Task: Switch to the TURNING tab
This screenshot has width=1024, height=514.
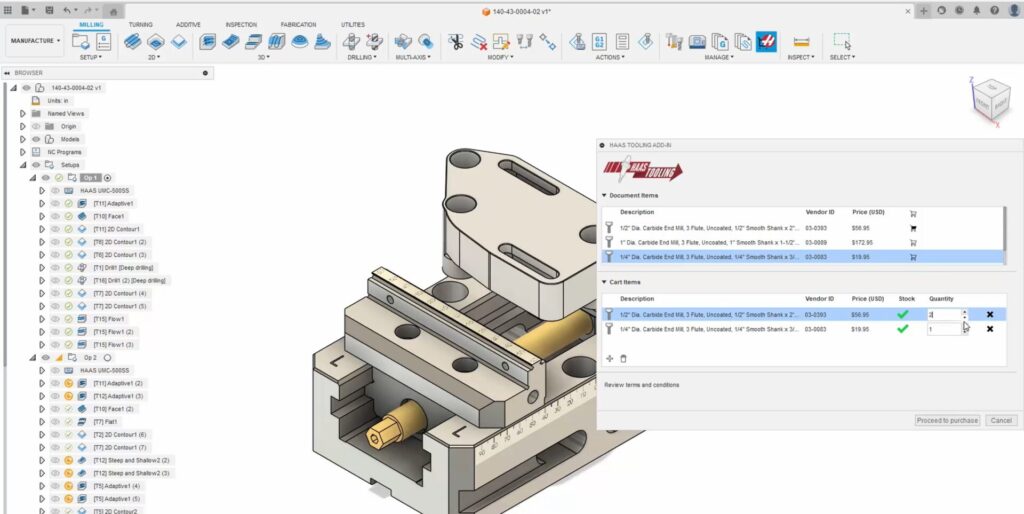Action: [x=141, y=24]
